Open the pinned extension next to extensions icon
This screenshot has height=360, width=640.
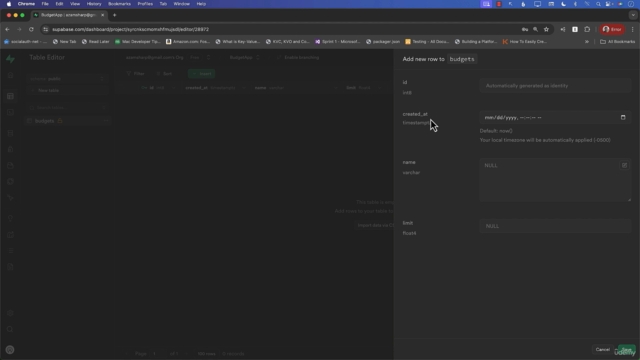point(575,29)
